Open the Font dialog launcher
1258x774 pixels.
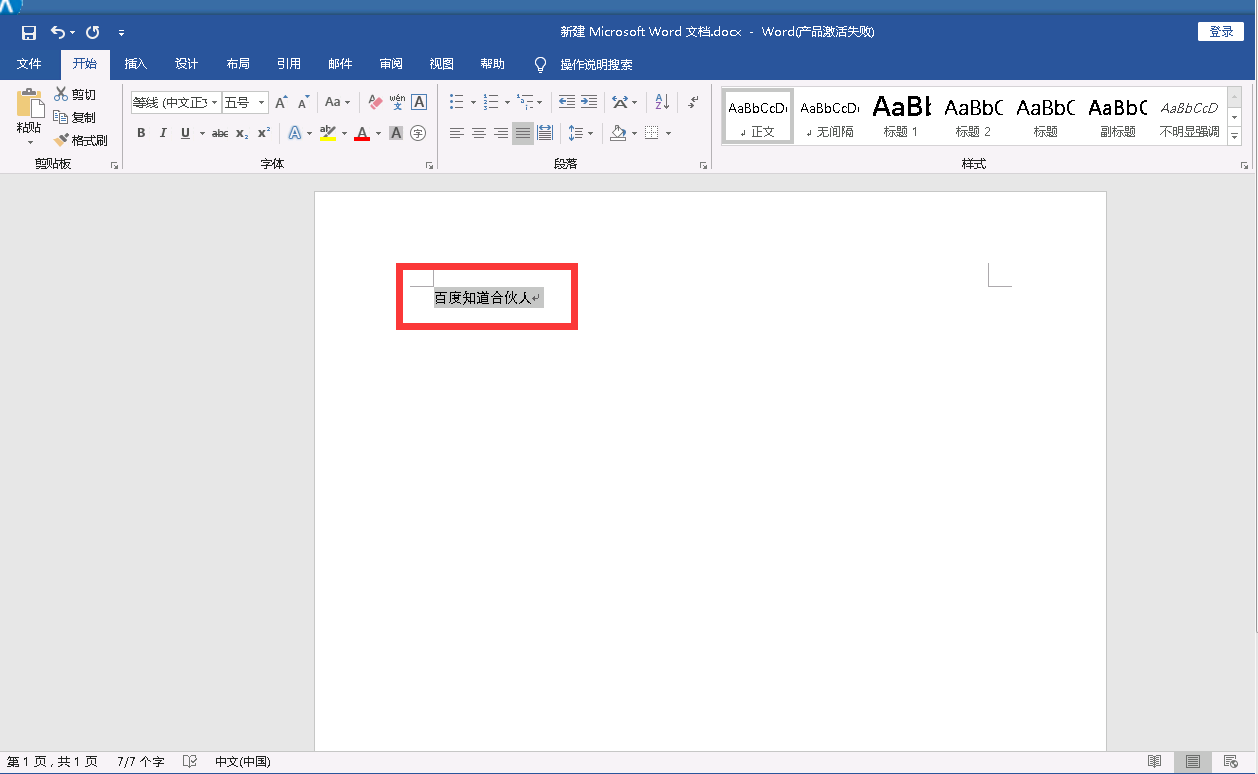429,165
